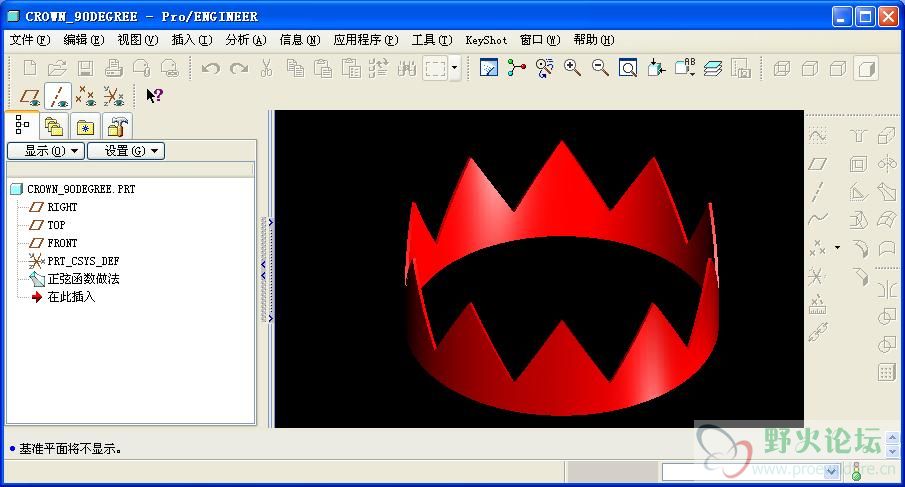This screenshot has height=487, width=905.
Task: Switch to no hidden display mode
Action: tap(838, 69)
